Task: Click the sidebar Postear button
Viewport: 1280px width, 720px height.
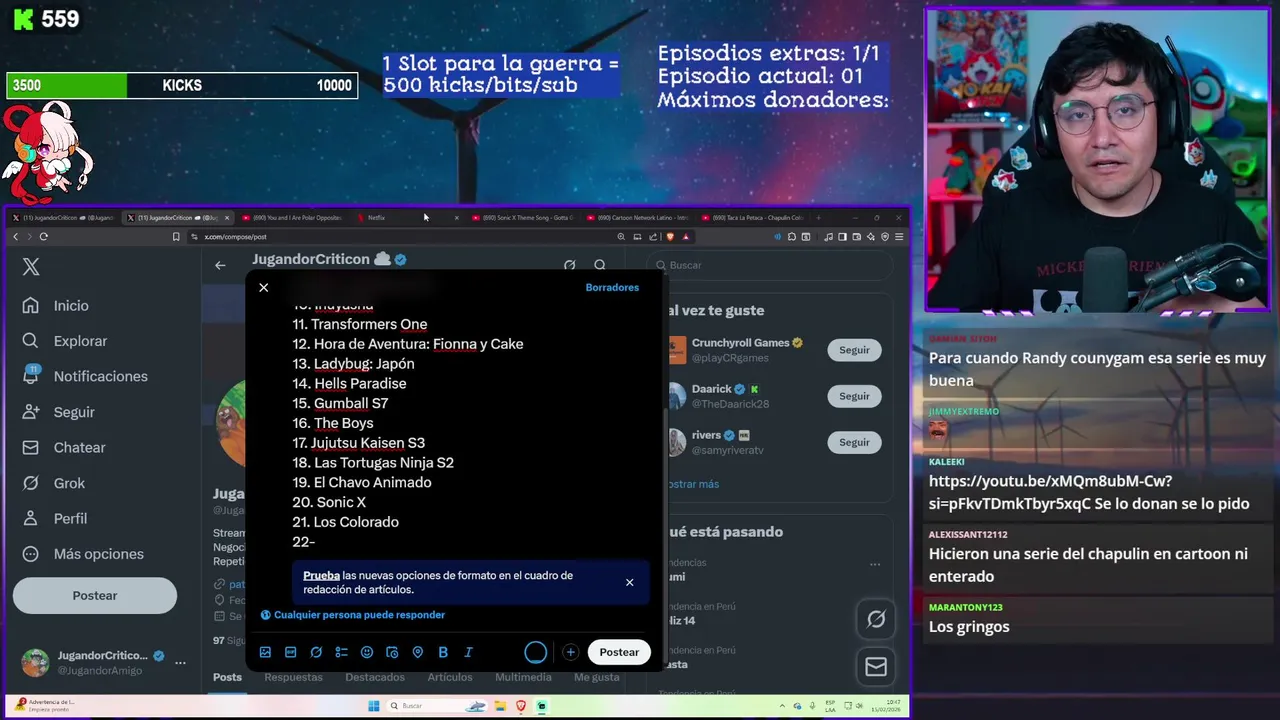Action: 95,595
